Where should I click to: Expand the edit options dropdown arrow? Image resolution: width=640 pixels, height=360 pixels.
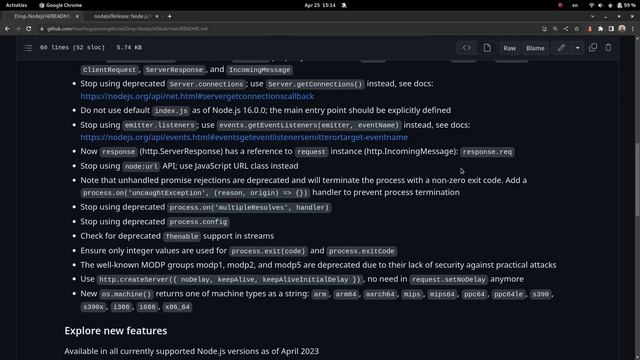pyautogui.click(x=577, y=48)
